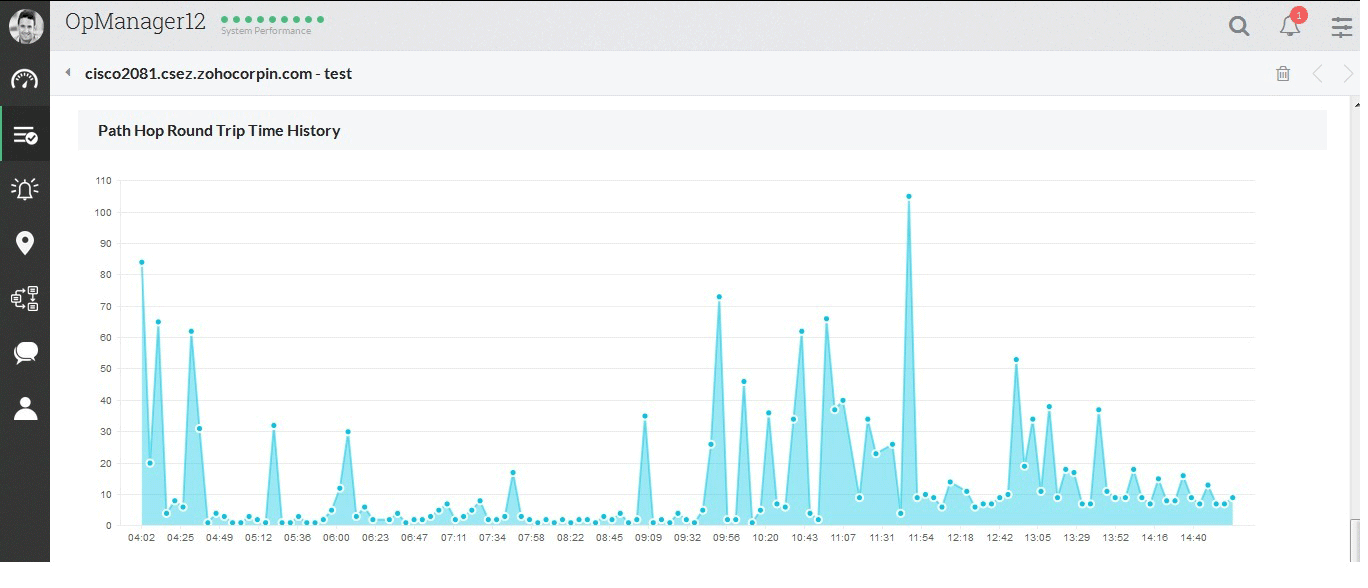Open the user profile avatar
Screen dimensions: 1368x588
click(25, 26)
